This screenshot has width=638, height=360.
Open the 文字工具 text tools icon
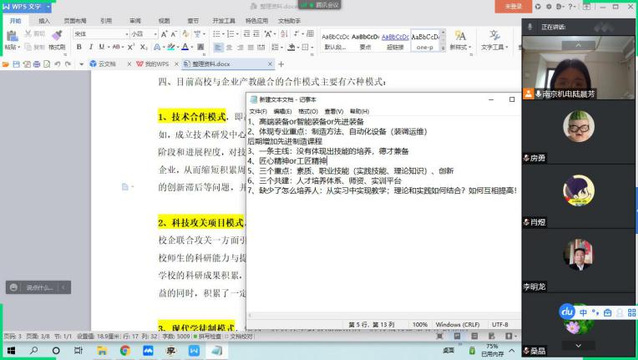tap(494, 40)
